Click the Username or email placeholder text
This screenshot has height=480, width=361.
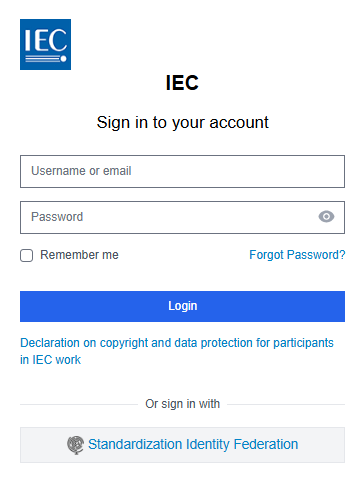pos(81,171)
